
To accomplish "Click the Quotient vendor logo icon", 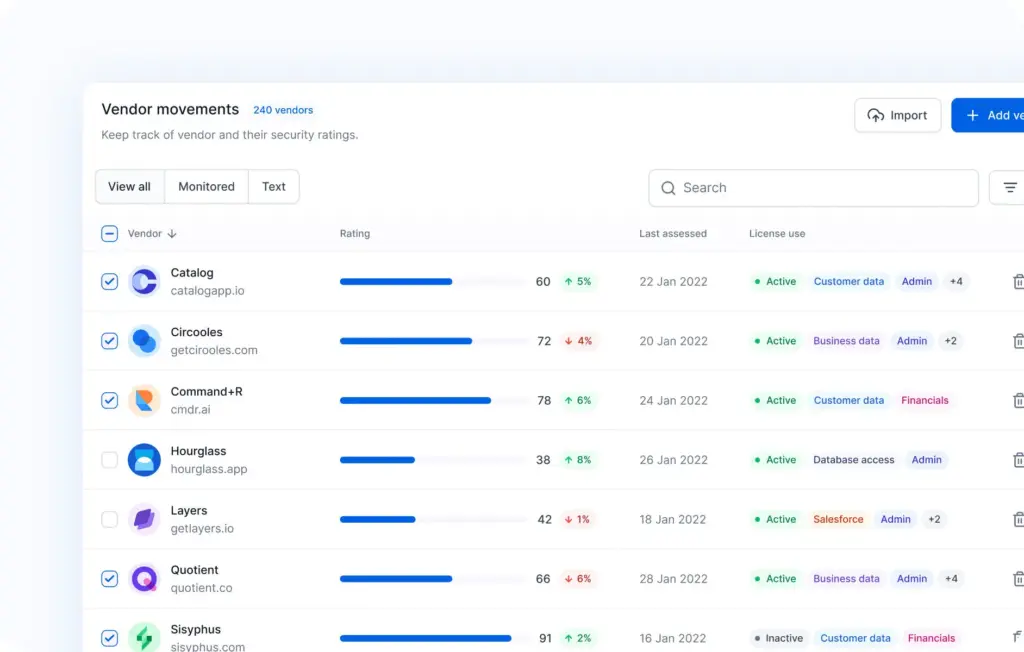I will click(x=144, y=579).
